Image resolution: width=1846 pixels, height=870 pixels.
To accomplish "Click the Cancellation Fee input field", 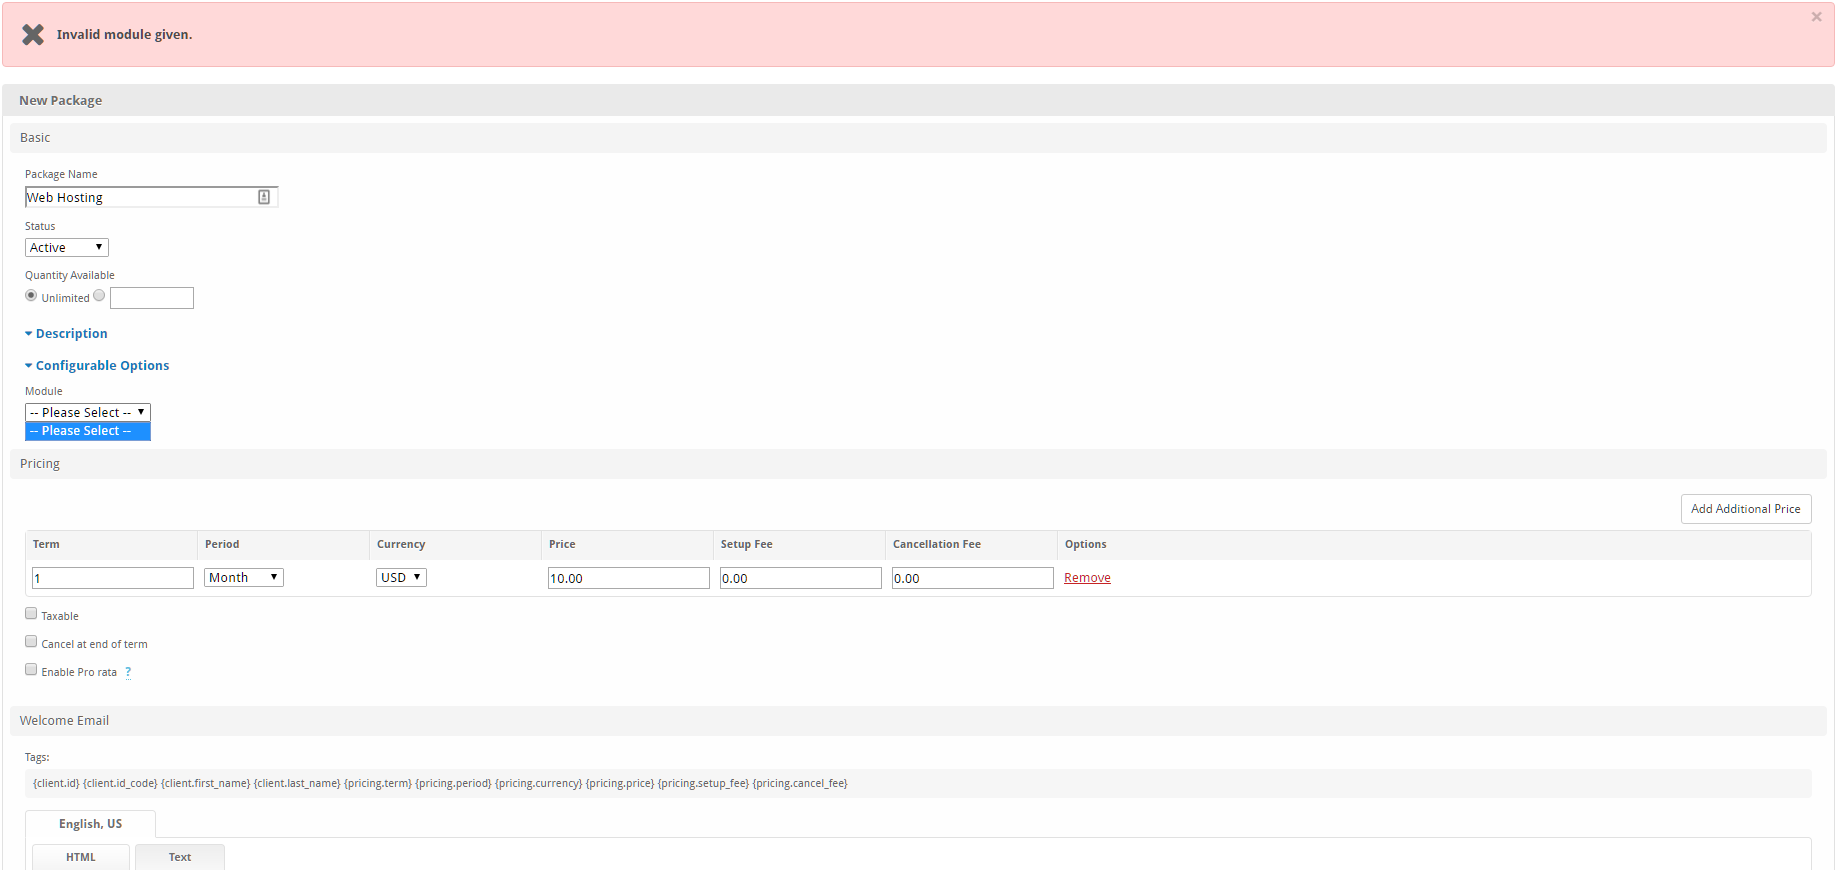I will [x=973, y=578].
